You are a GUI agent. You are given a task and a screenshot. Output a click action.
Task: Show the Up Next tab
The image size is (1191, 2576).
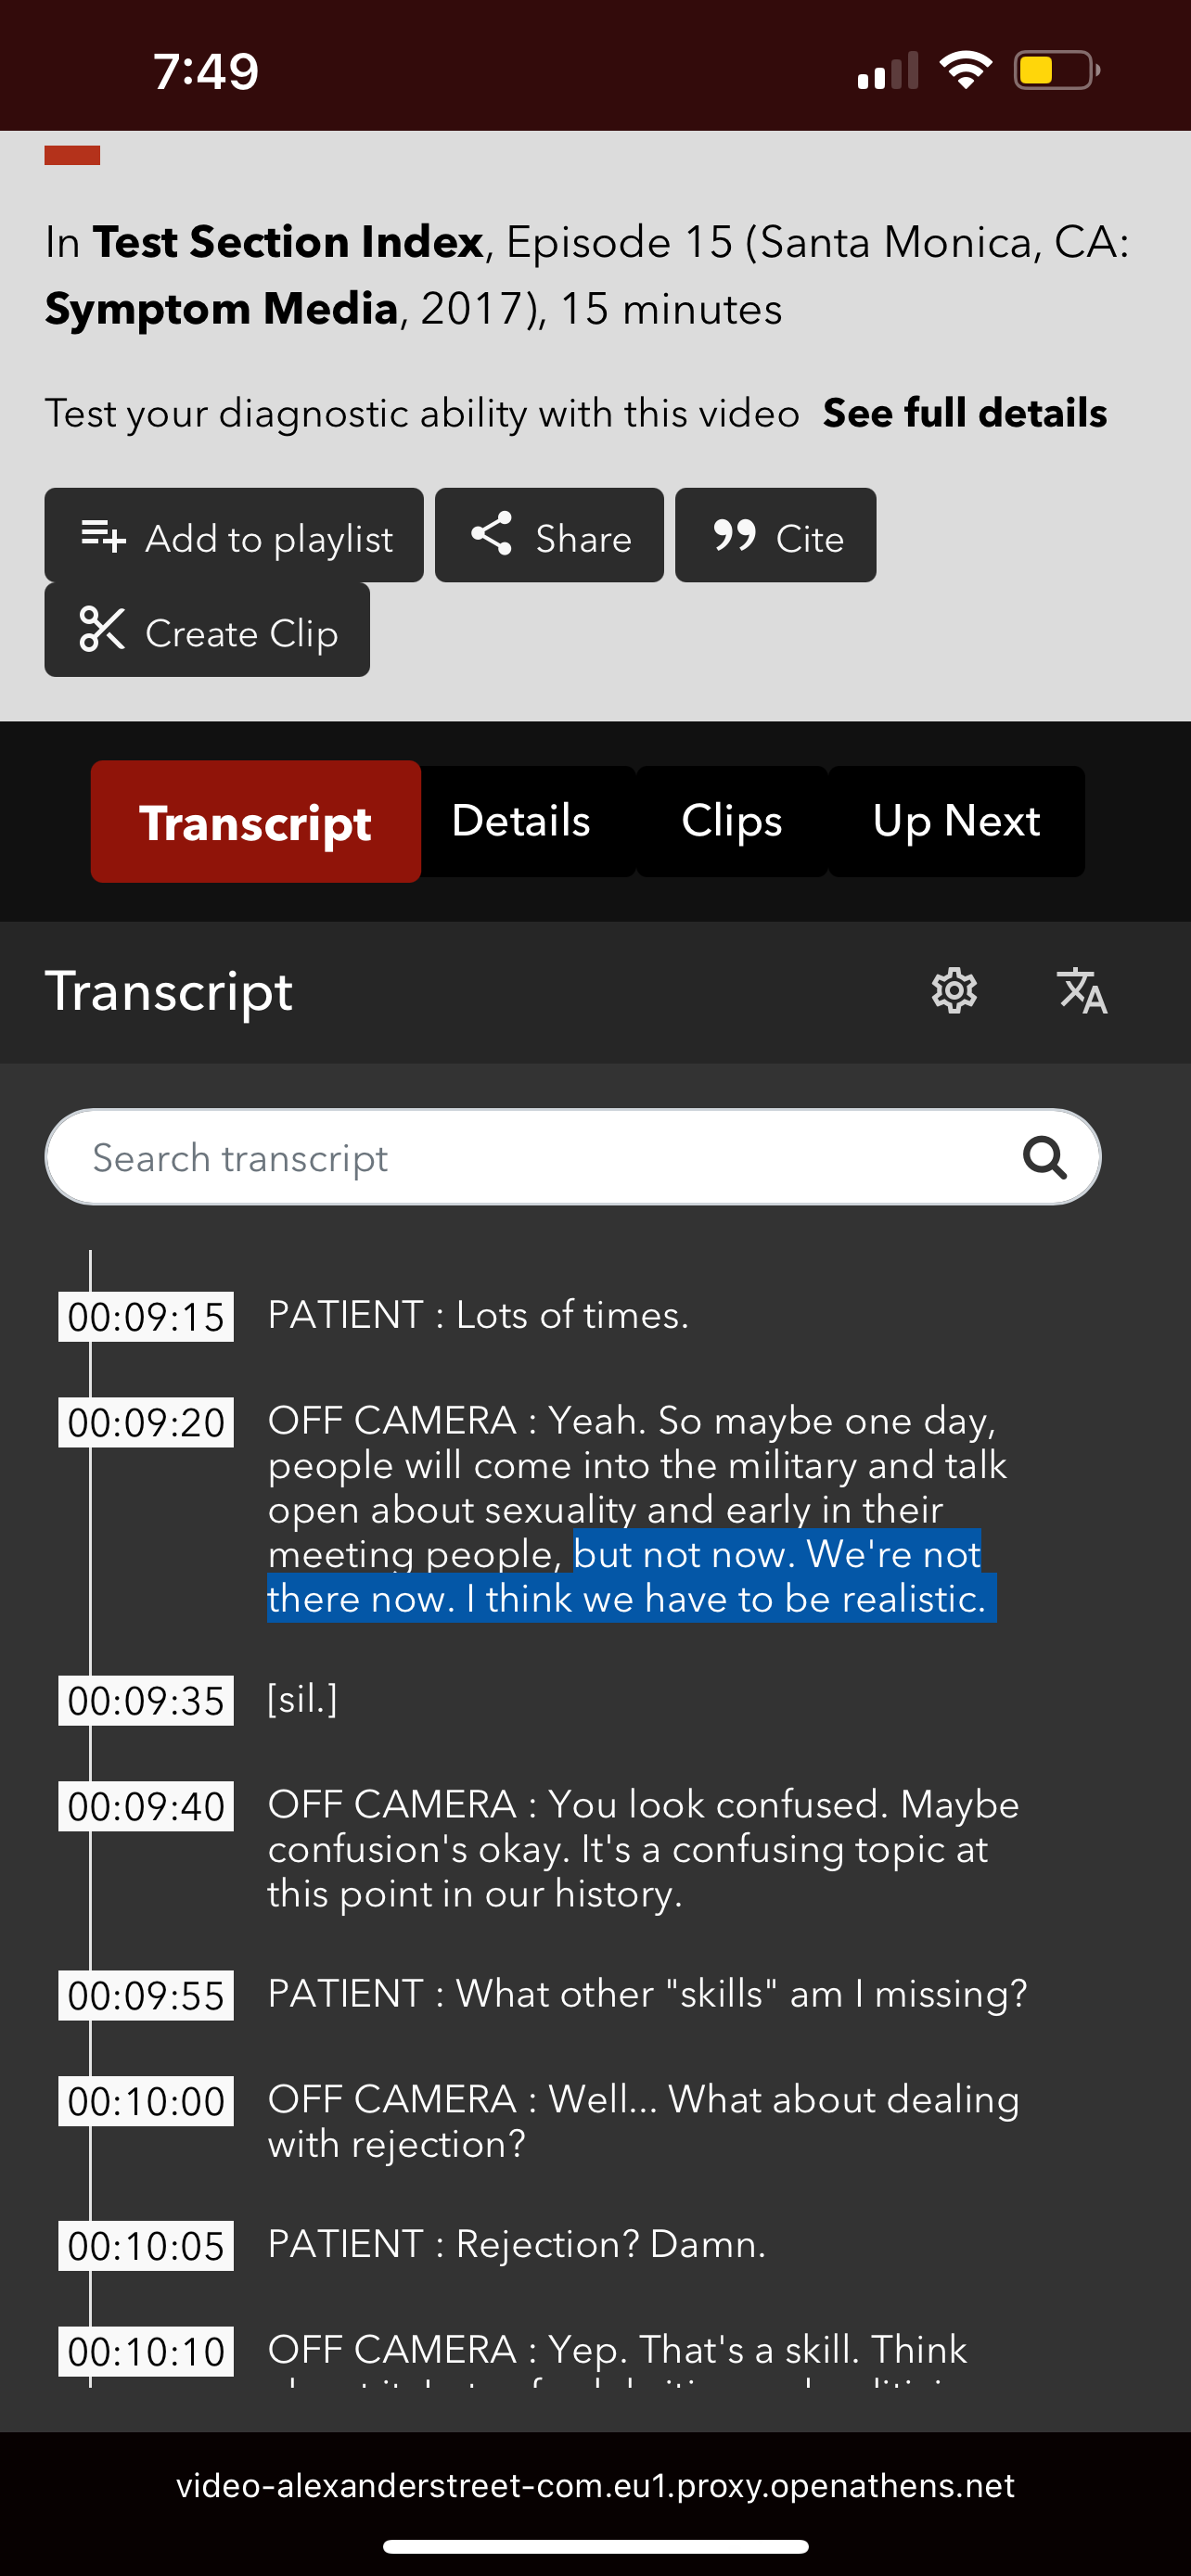(x=956, y=821)
